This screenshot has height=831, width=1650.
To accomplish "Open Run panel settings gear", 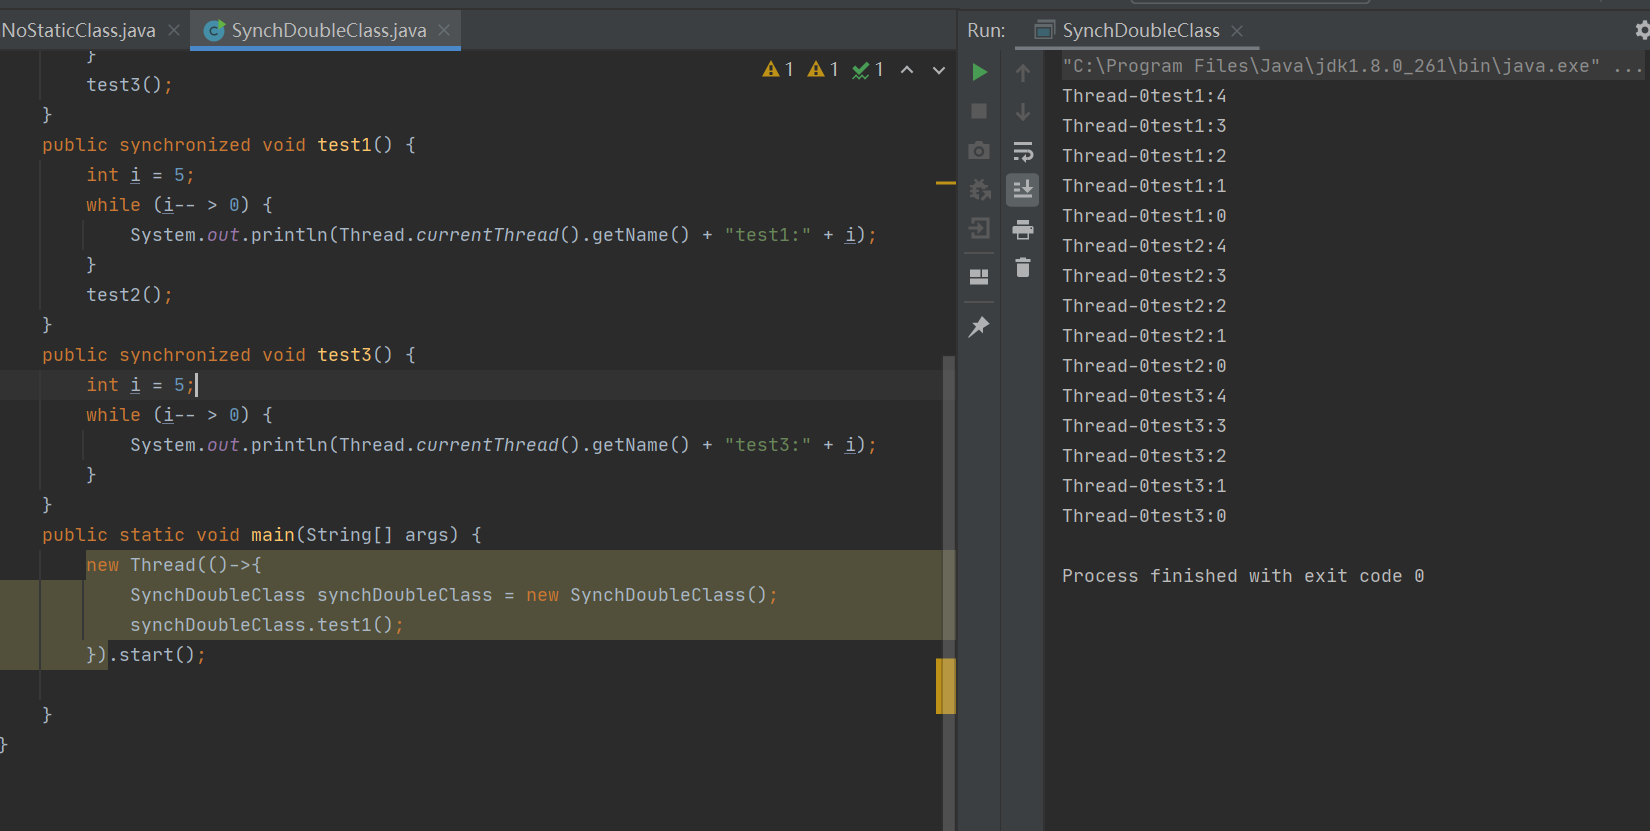I will 1642,31.
